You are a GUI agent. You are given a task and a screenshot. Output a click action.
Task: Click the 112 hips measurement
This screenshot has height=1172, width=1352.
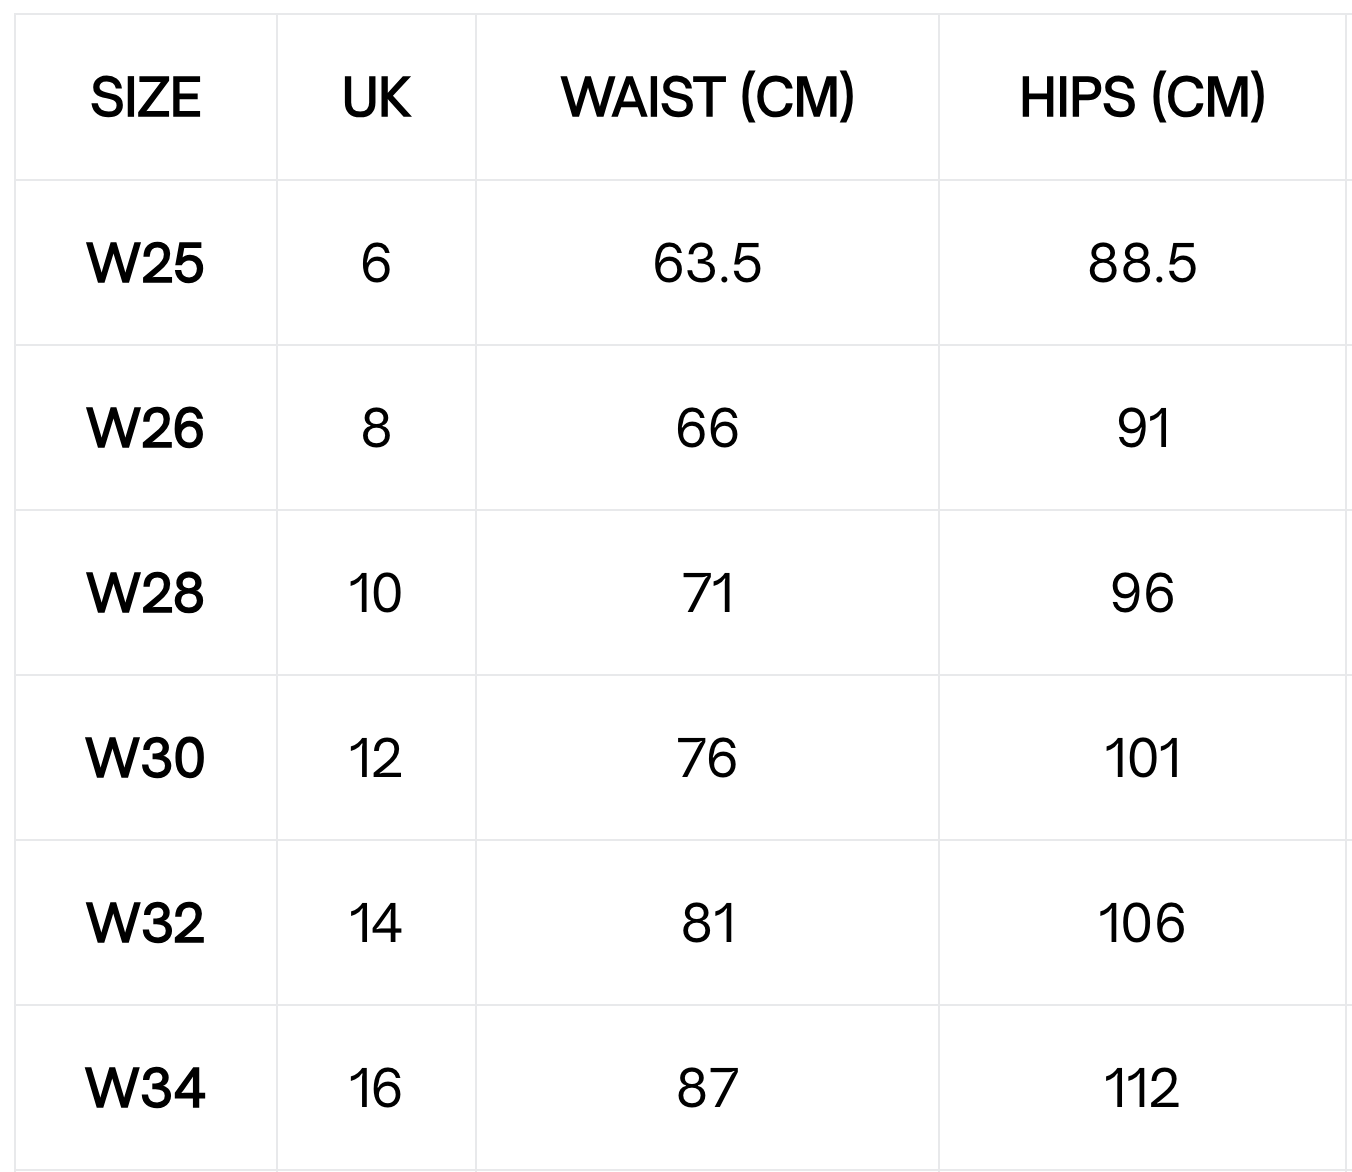click(x=1142, y=1088)
